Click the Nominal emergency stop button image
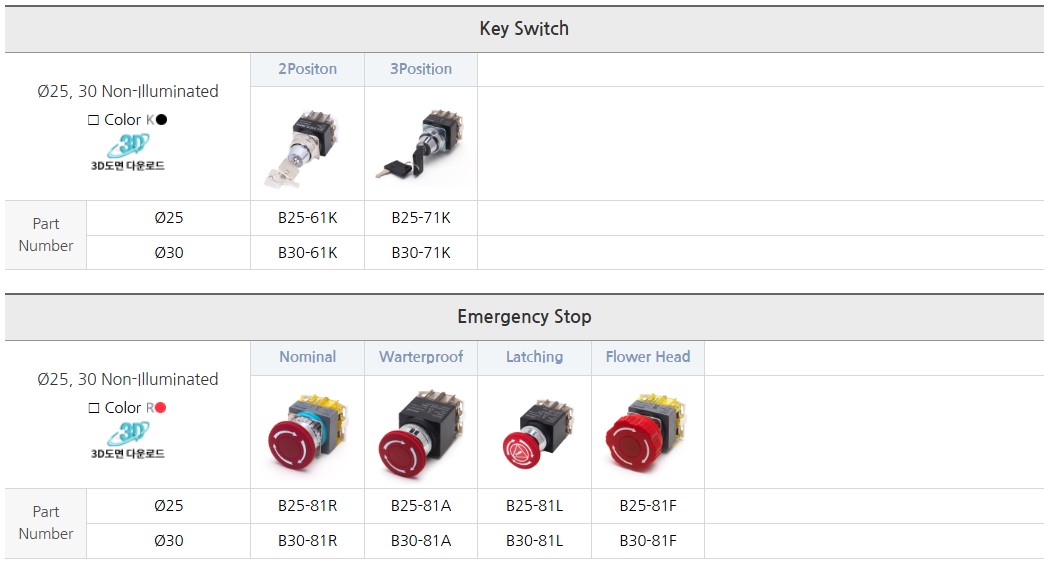Viewport: 1047px width, 565px height. tap(307, 433)
